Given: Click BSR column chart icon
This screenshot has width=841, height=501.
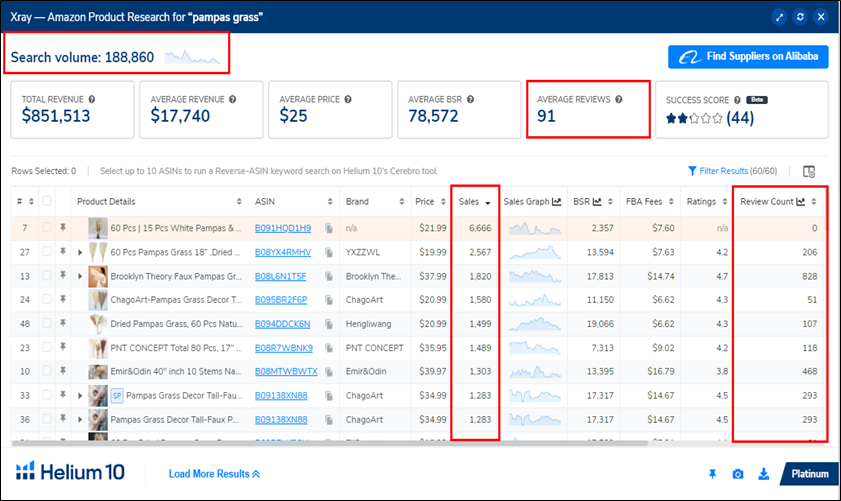Looking at the screenshot, I should [597, 202].
